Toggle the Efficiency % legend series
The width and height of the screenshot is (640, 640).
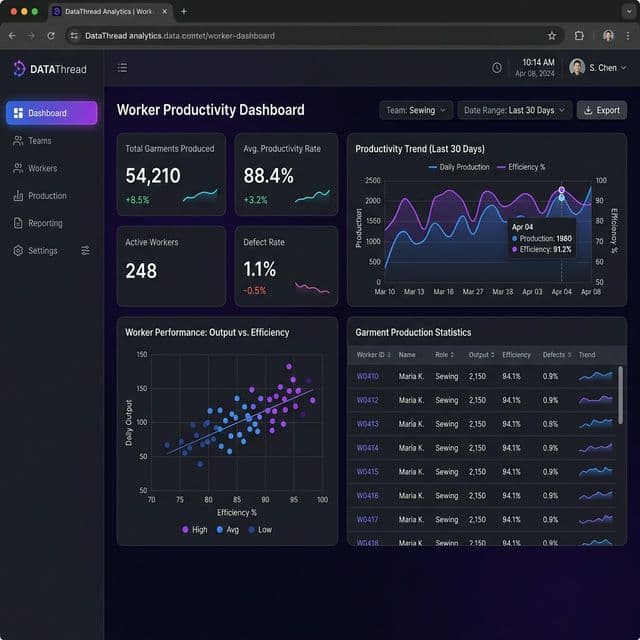[521, 167]
